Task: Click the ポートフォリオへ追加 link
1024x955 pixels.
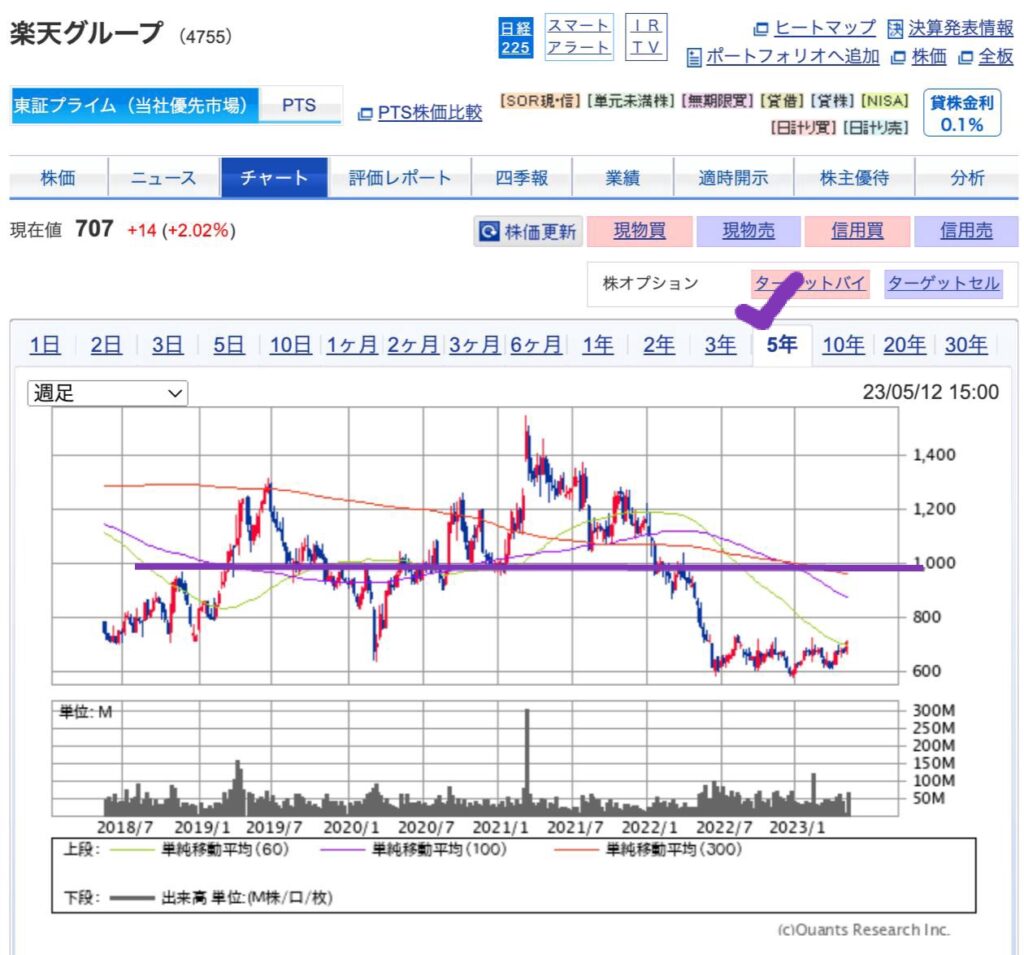Action: 793,57
